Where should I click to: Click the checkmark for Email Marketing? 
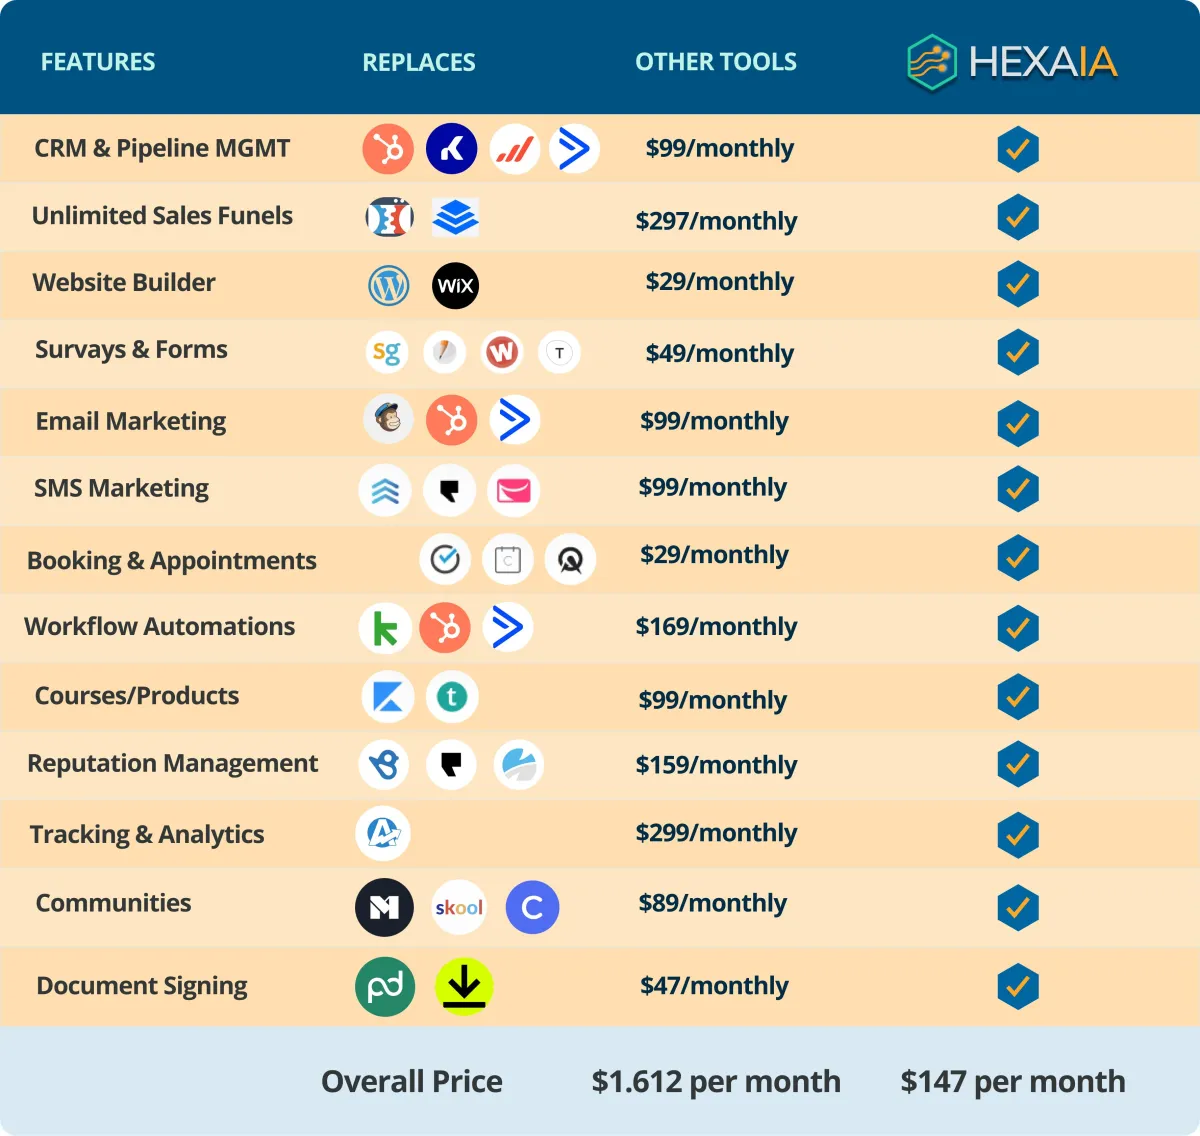(x=1018, y=423)
